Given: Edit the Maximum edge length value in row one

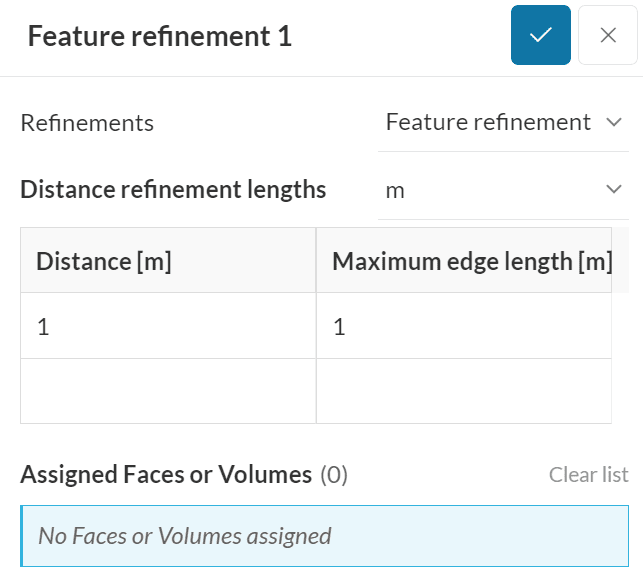Looking at the screenshot, I should click(x=465, y=326).
